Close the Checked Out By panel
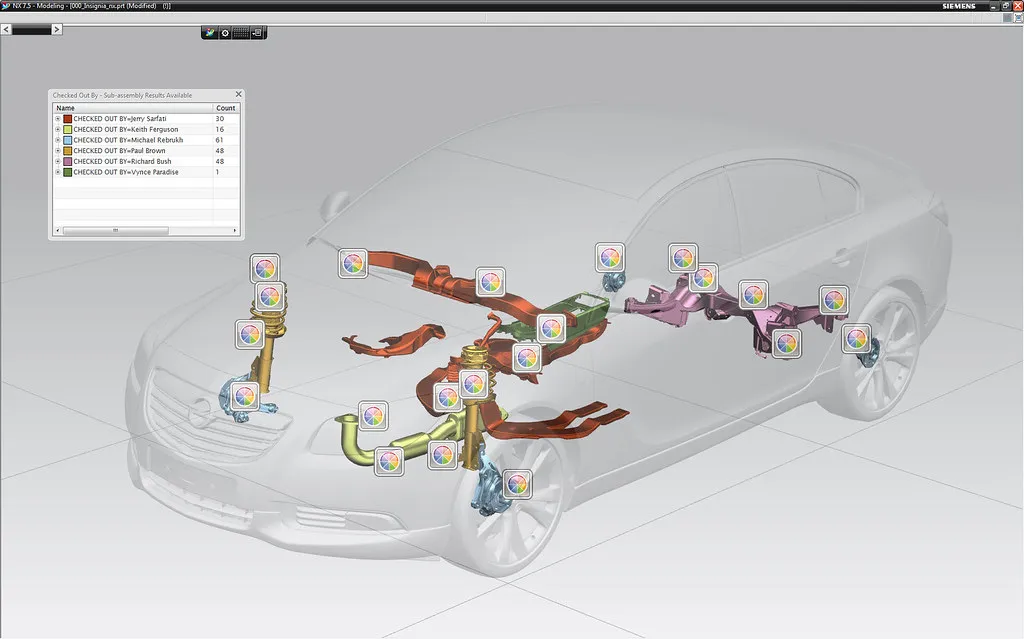The height and width of the screenshot is (639, 1024). [x=238, y=94]
